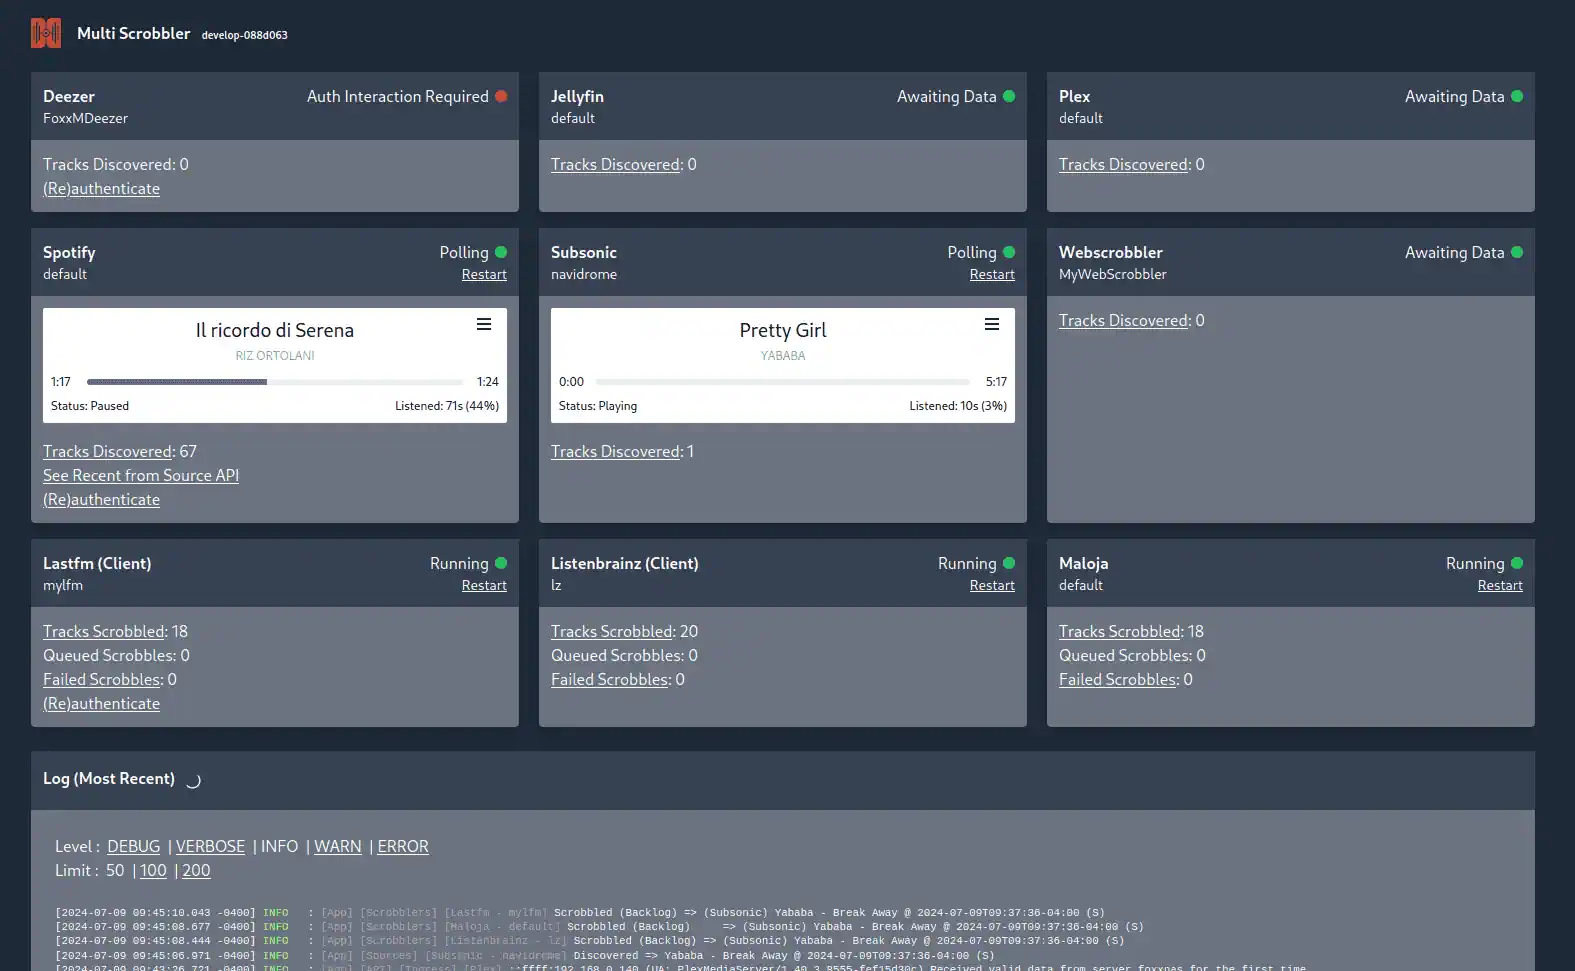
Task: Click the RIZ ORTOLANI artist name
Action: click(275, 356)
